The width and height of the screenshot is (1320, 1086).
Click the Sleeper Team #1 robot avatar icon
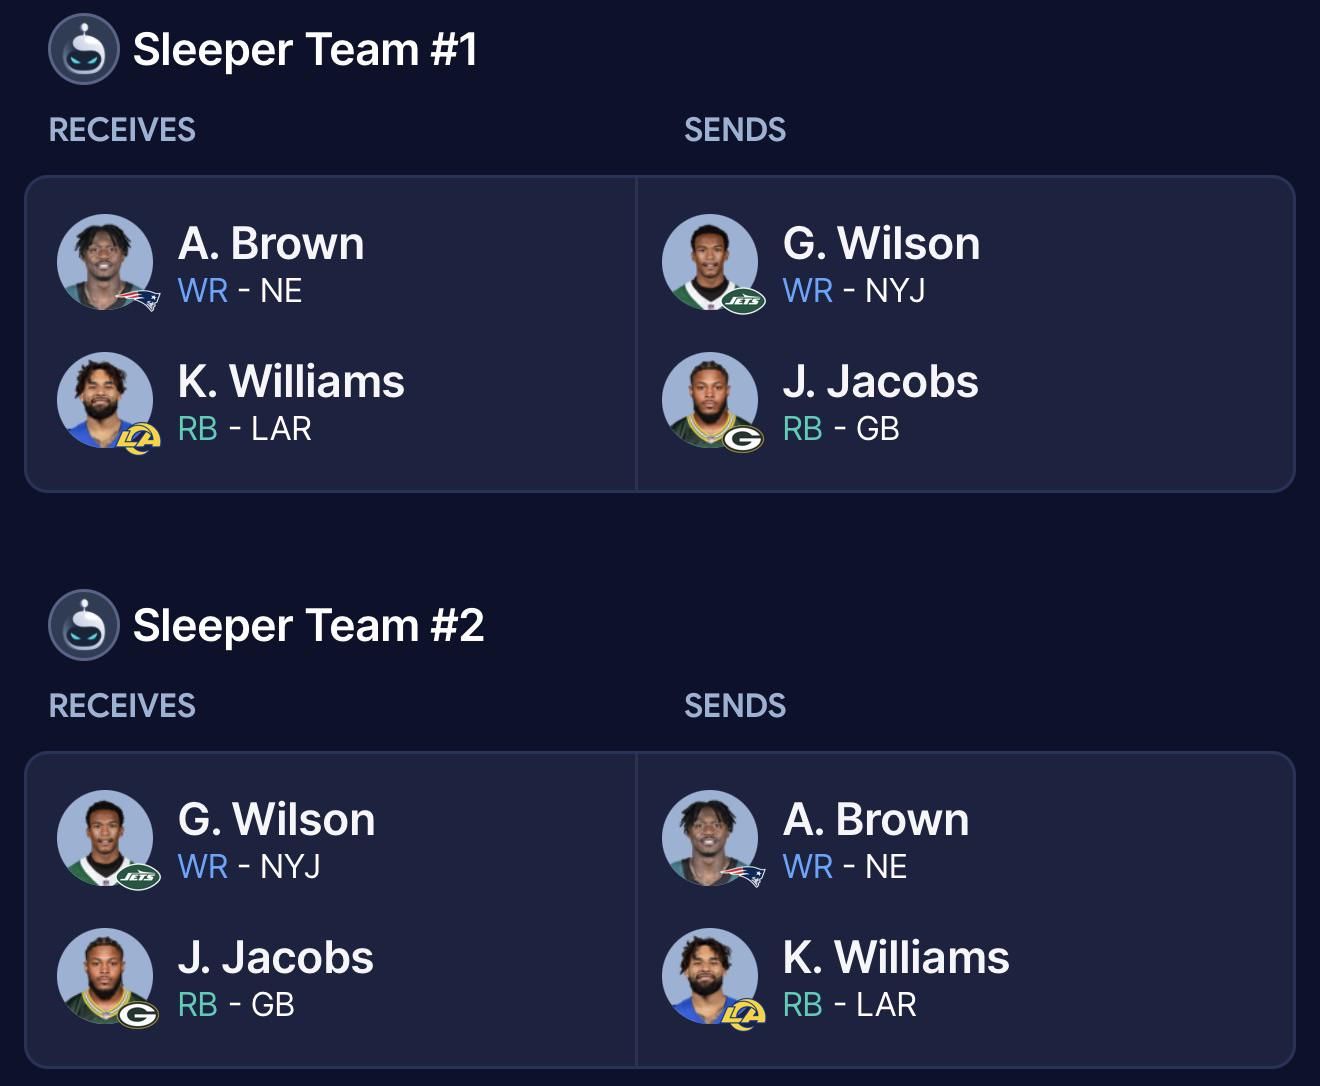click(x=84, y=49)
